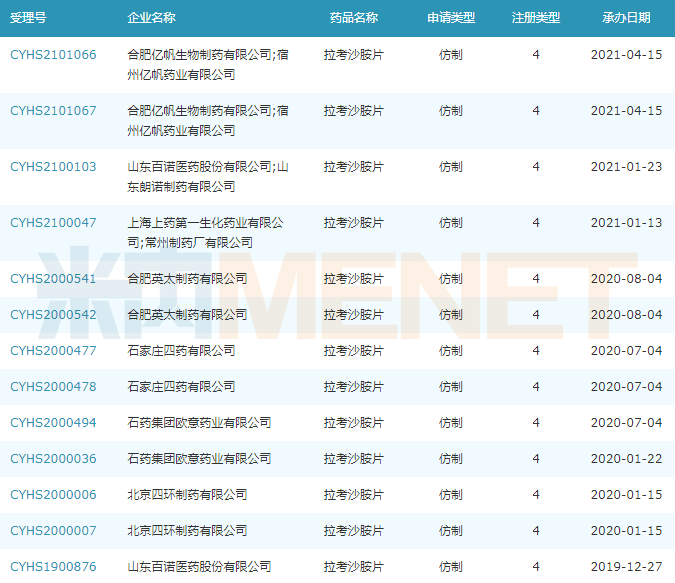Click the 注册类型 column header
This screenshot has width=675, height=583.
(536, 18)
